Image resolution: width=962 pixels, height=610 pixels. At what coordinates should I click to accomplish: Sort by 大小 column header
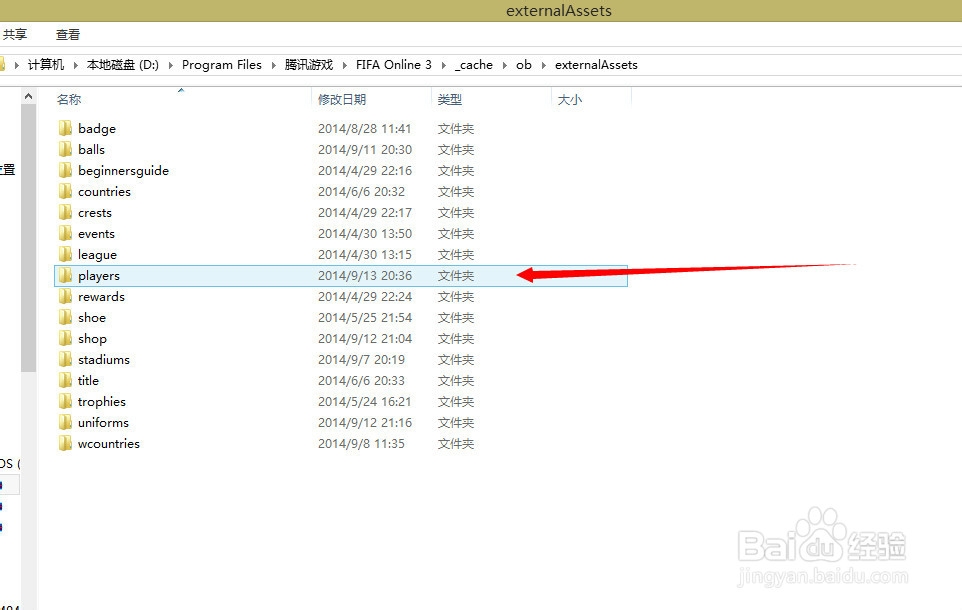tap(569, 99)
